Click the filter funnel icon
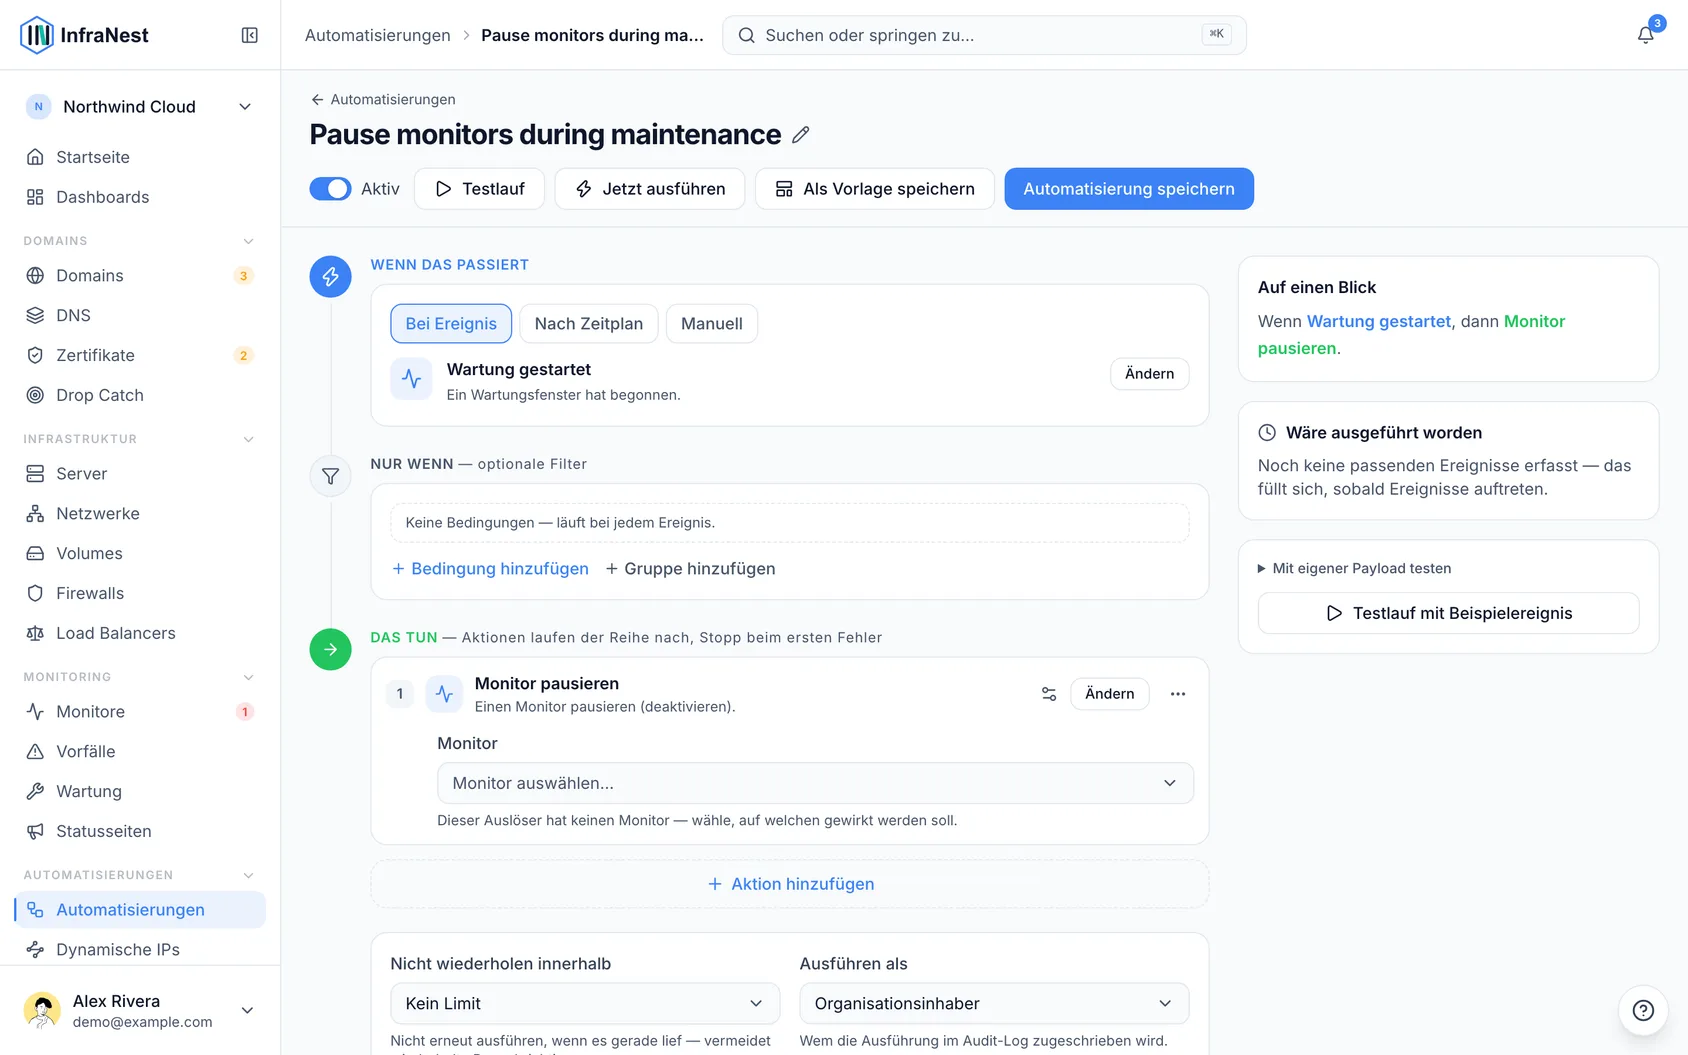Screen dimensions: 1688x1055 (330, 476)
